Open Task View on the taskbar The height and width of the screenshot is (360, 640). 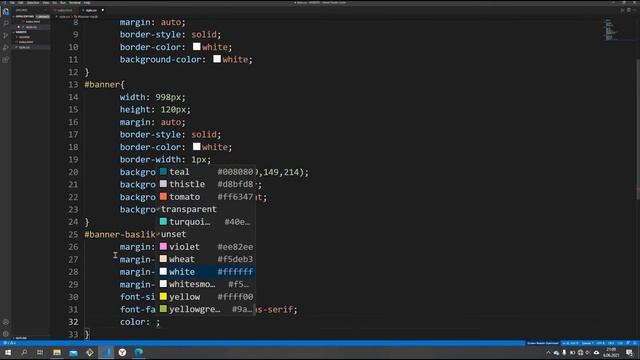pyautogui.click(x=40, y=353)
